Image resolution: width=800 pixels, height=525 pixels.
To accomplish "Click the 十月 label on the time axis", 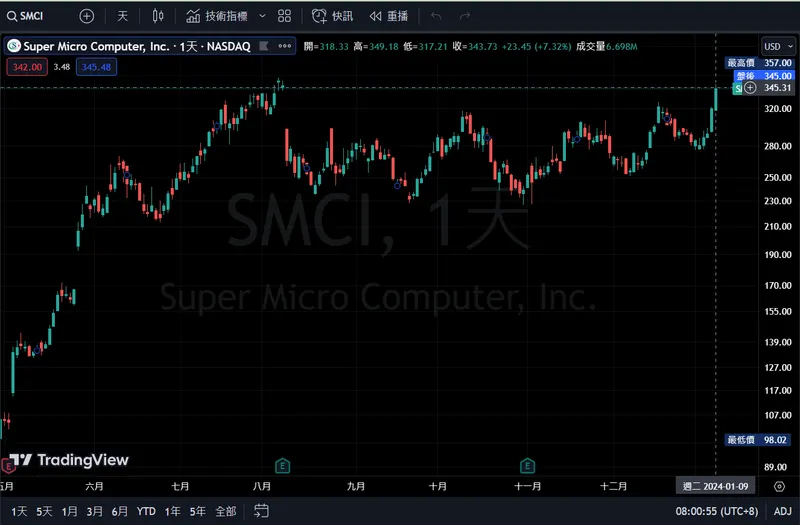I will point(438,486).
